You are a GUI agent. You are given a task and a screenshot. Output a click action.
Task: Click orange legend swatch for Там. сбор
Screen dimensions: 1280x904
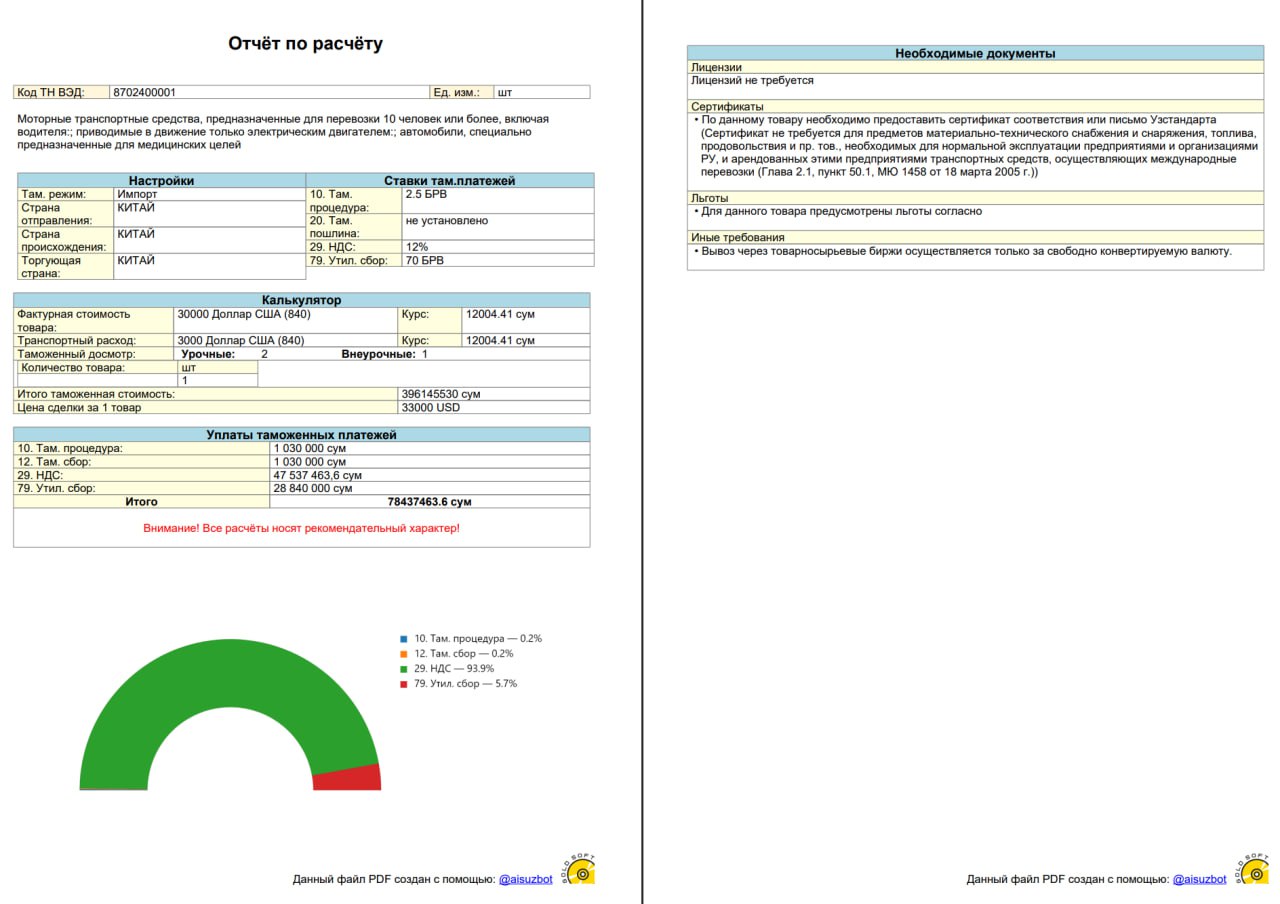tap(404, 653)
